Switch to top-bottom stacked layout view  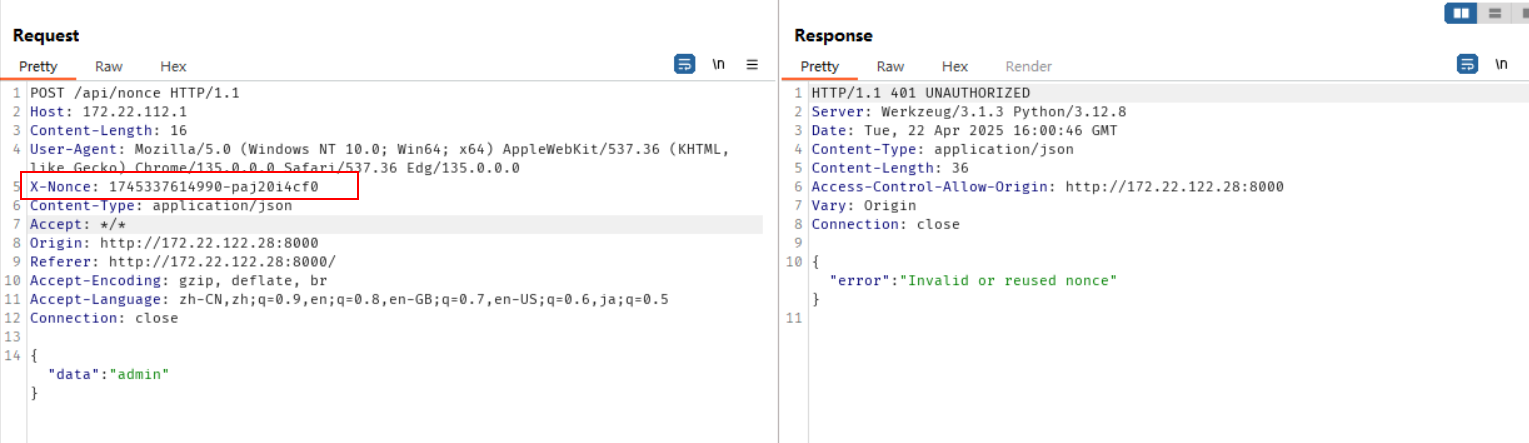[x=1495, y=13]
